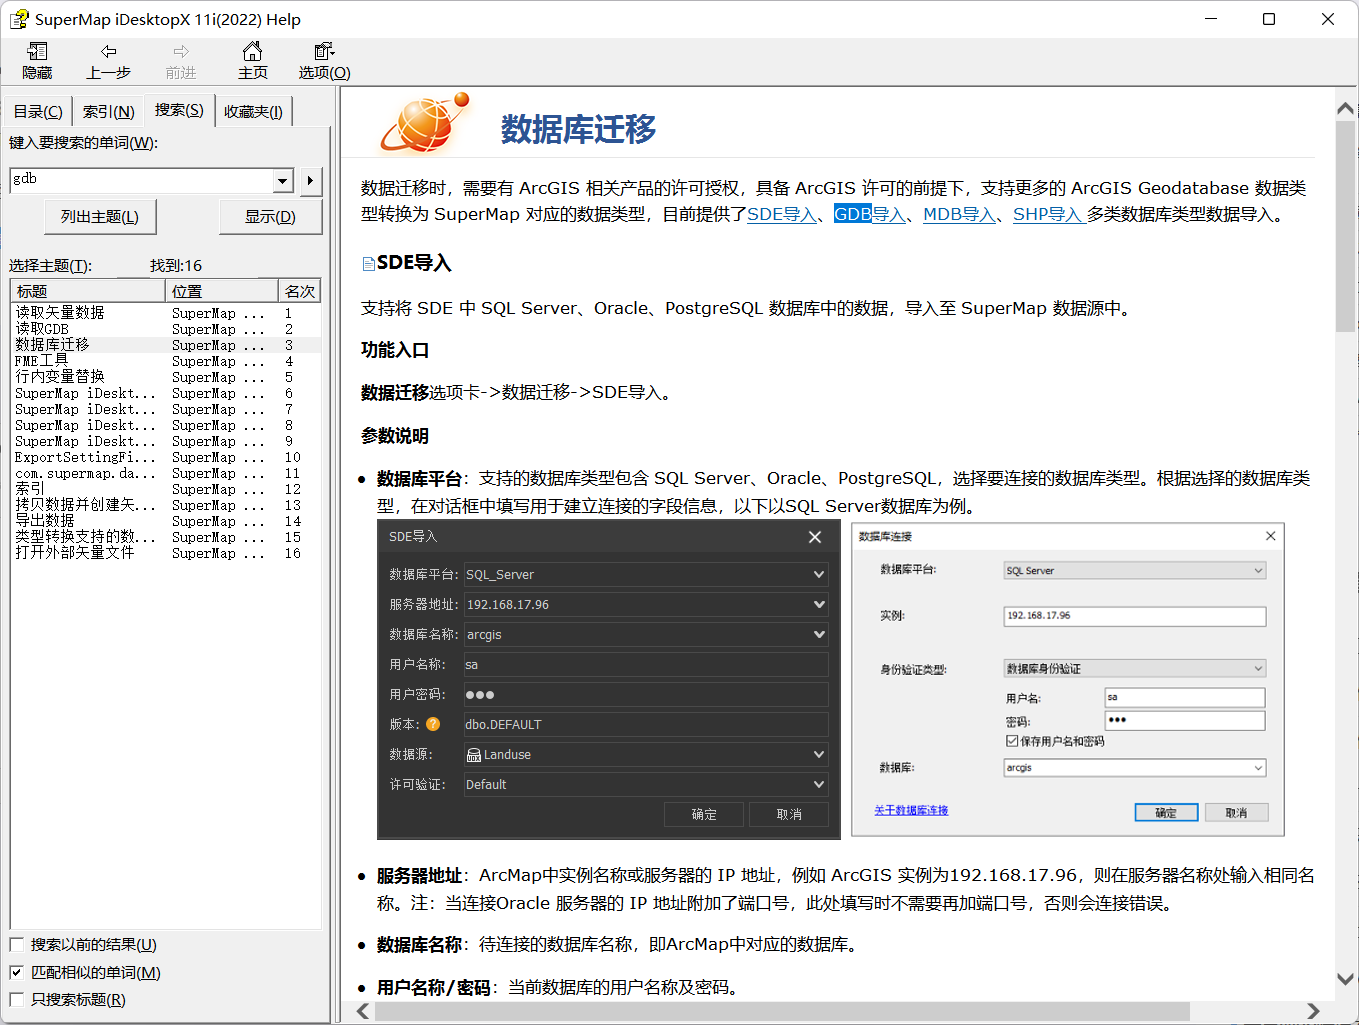1359x1025 pixels.
Task: Enable 搜索以前的结果(U) checkbox
Action: 17,945
